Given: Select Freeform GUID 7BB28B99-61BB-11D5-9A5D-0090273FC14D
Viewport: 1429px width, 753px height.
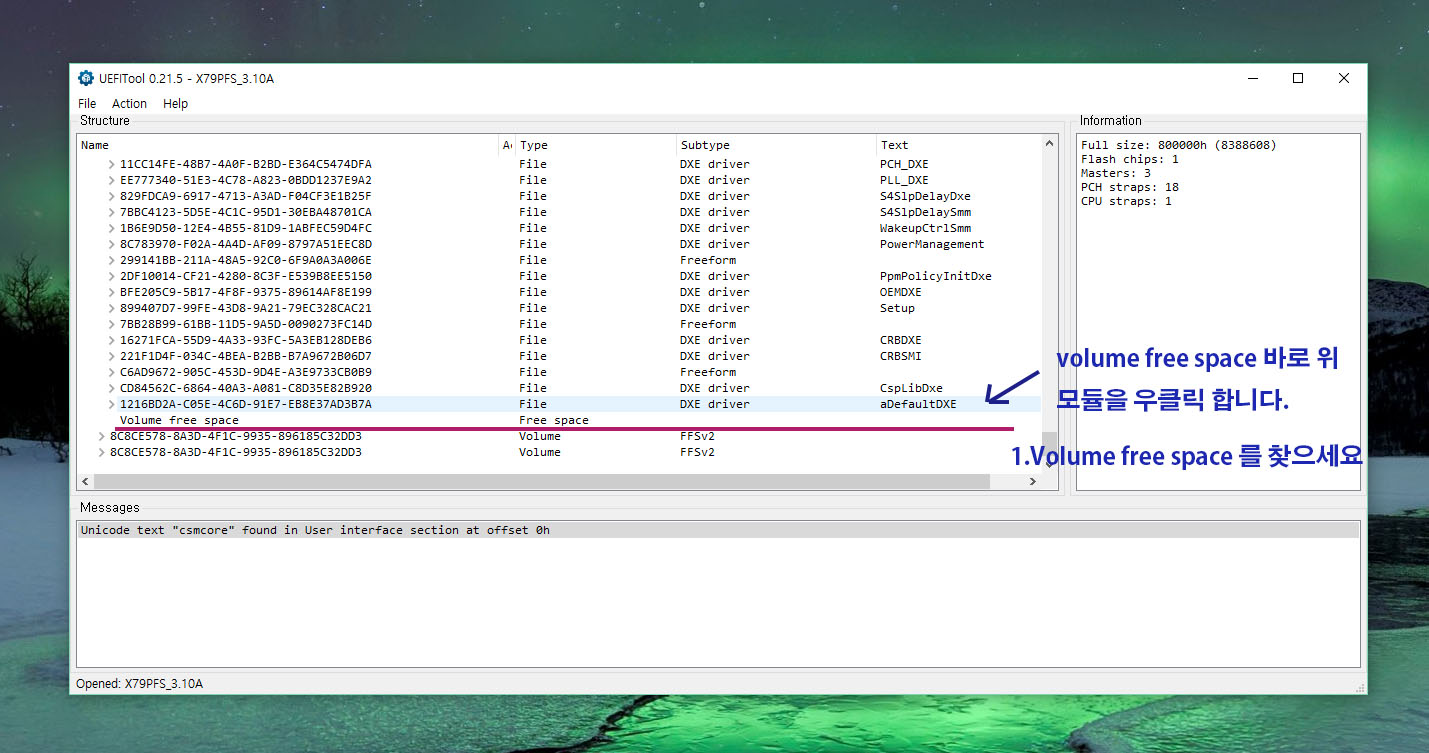Looking at the screenshot, I should click(246, 324).
